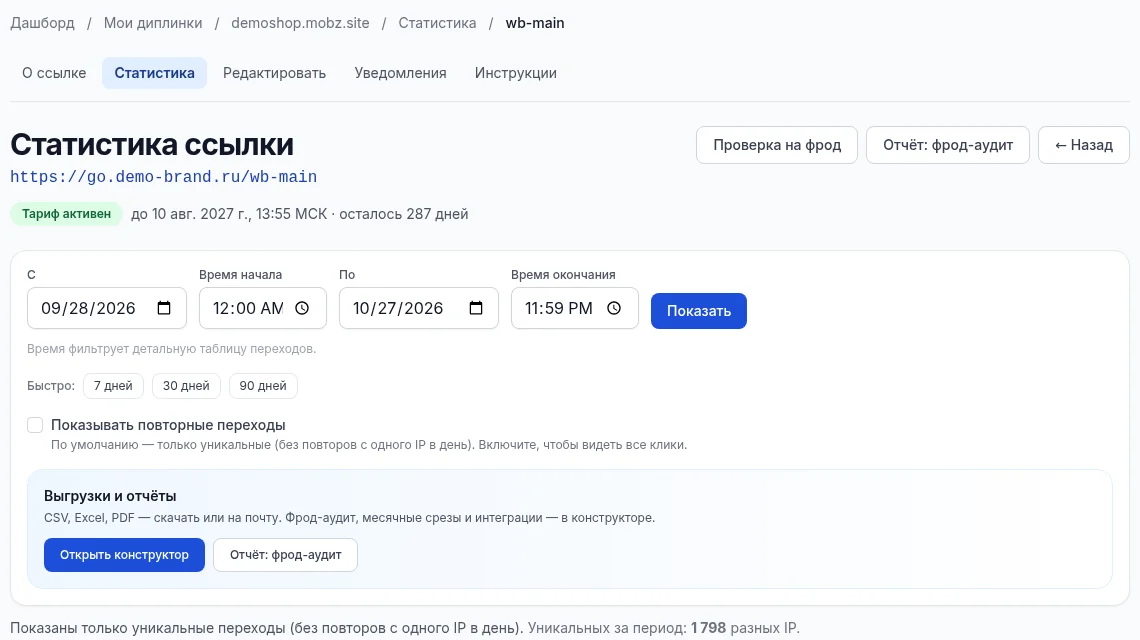Image resolution: width=1140 pixels, height=640 pixels.
Task: Click the Статистика breadcrumb link
Action: 437,23
